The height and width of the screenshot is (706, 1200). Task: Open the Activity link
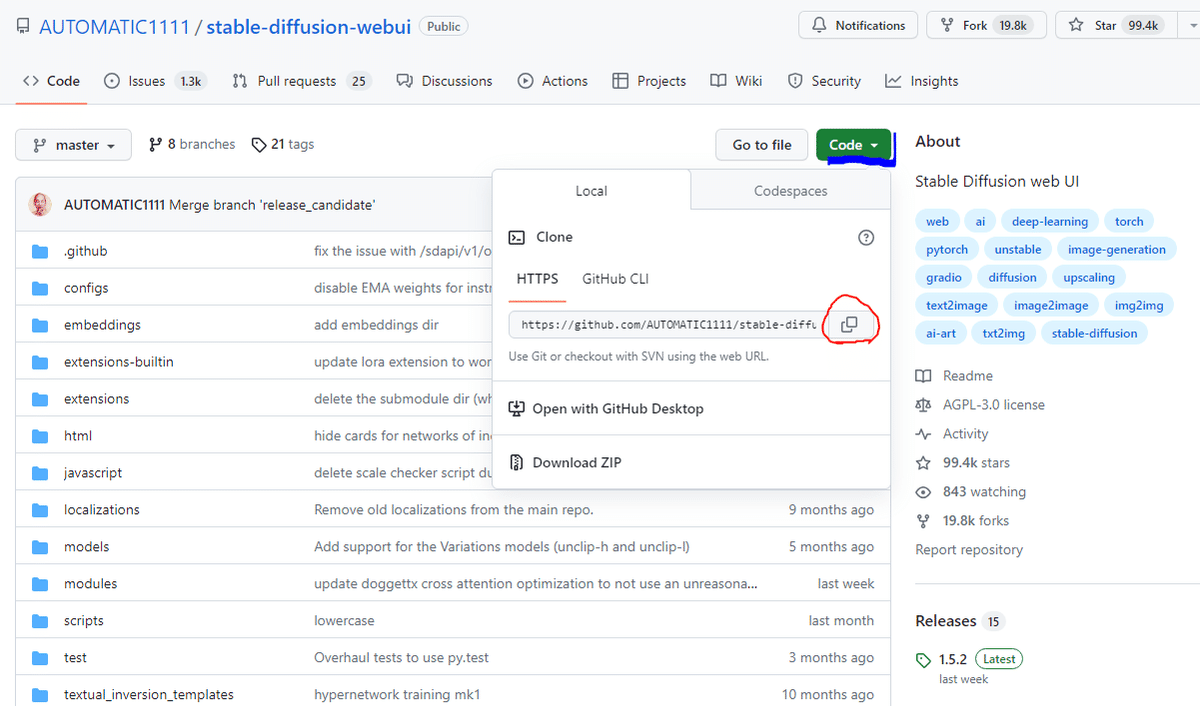pos(952,434)
